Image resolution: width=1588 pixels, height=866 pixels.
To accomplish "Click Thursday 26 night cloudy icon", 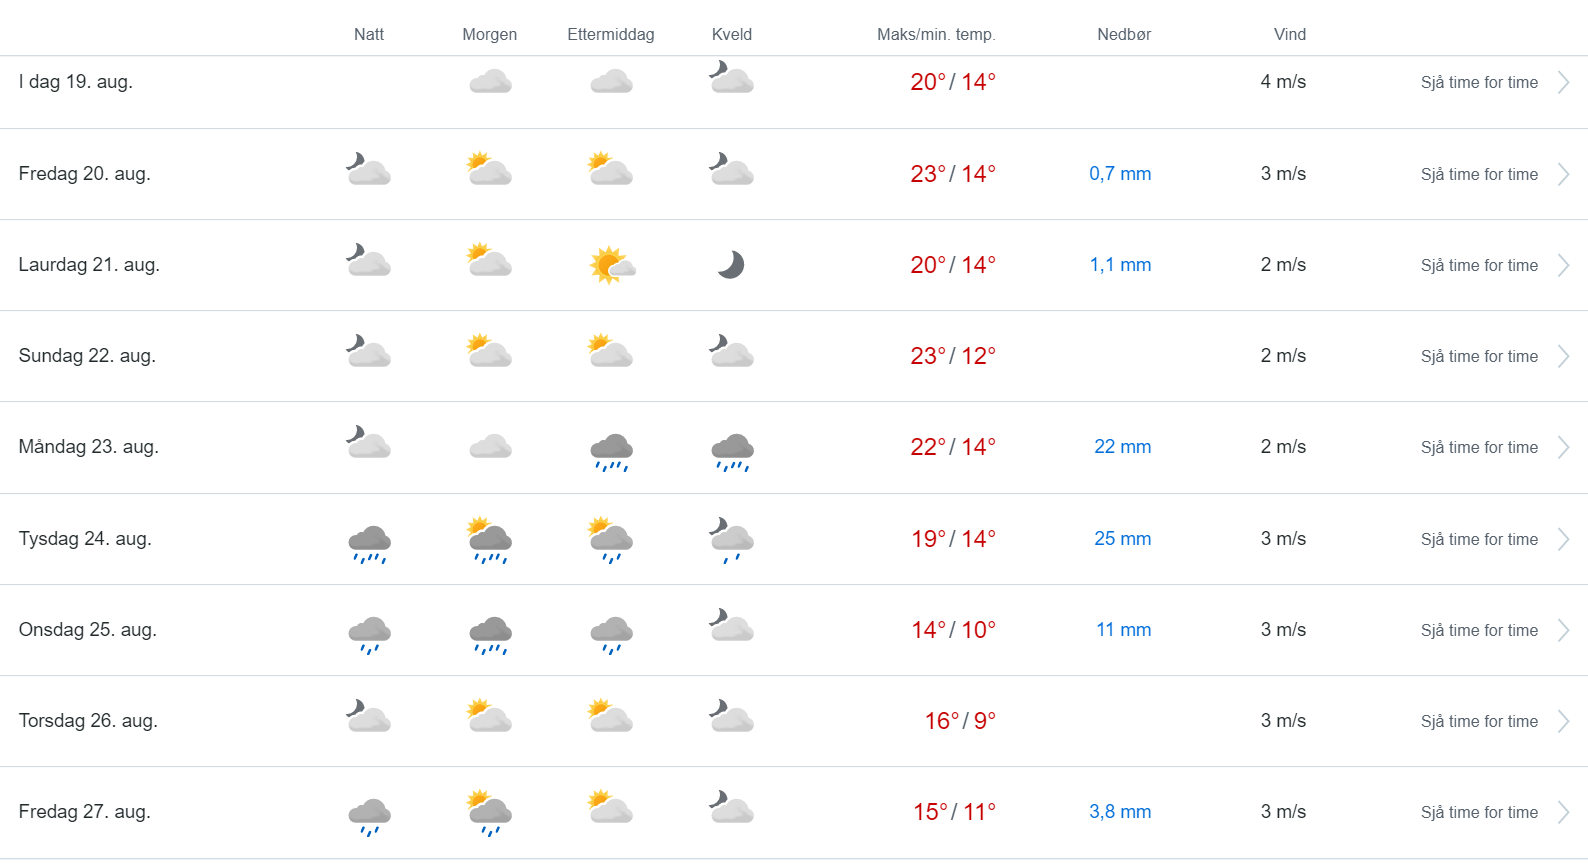I will click(x=369, y=717).
